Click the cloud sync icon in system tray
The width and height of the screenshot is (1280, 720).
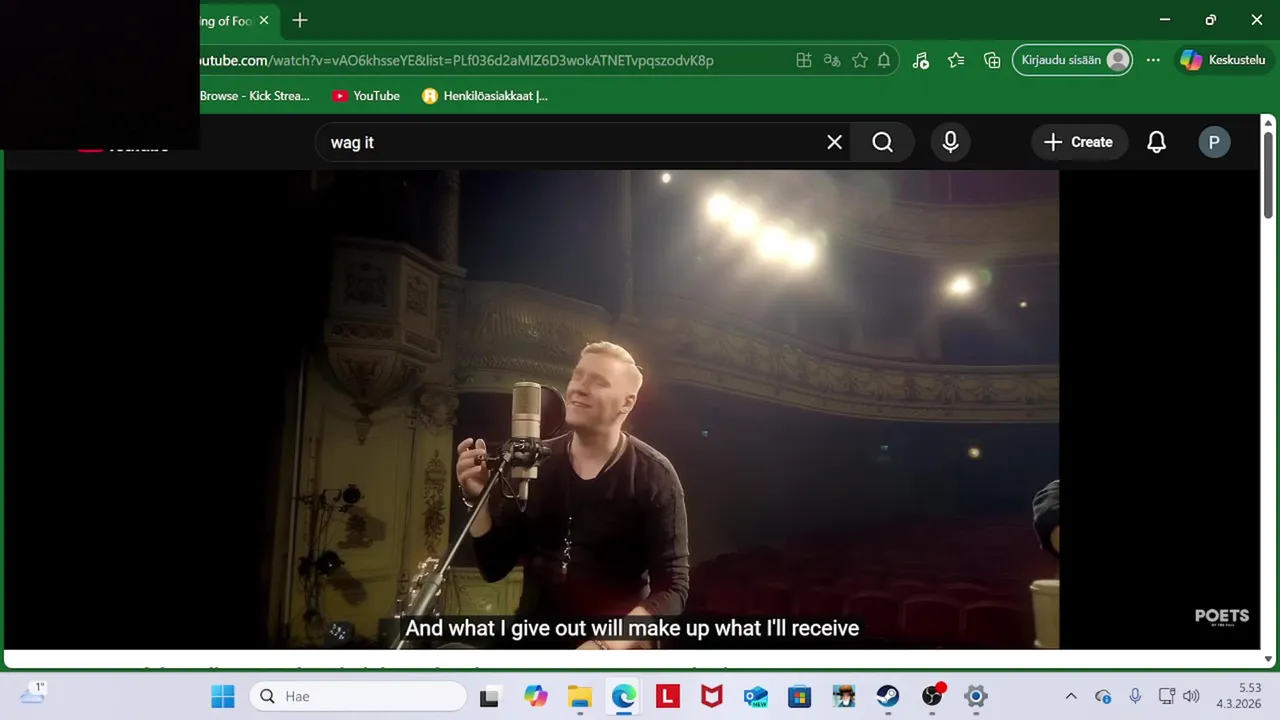pos(1103,696)
